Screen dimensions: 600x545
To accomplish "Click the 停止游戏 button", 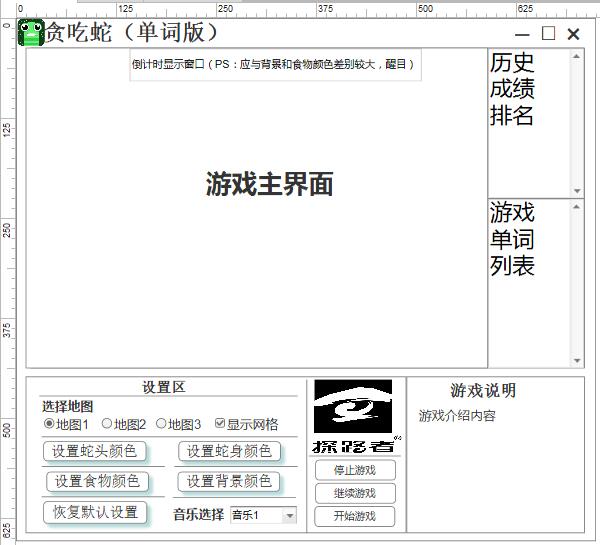I will point(355,470).
